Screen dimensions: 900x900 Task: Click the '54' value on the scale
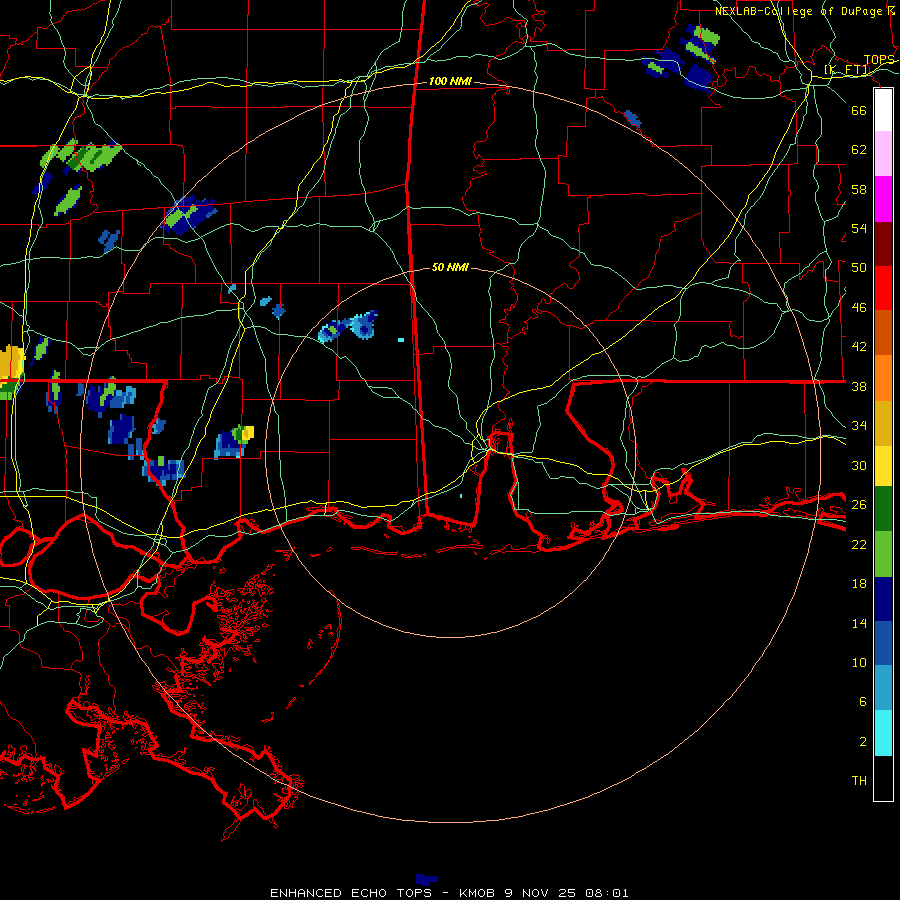(859, 228)
